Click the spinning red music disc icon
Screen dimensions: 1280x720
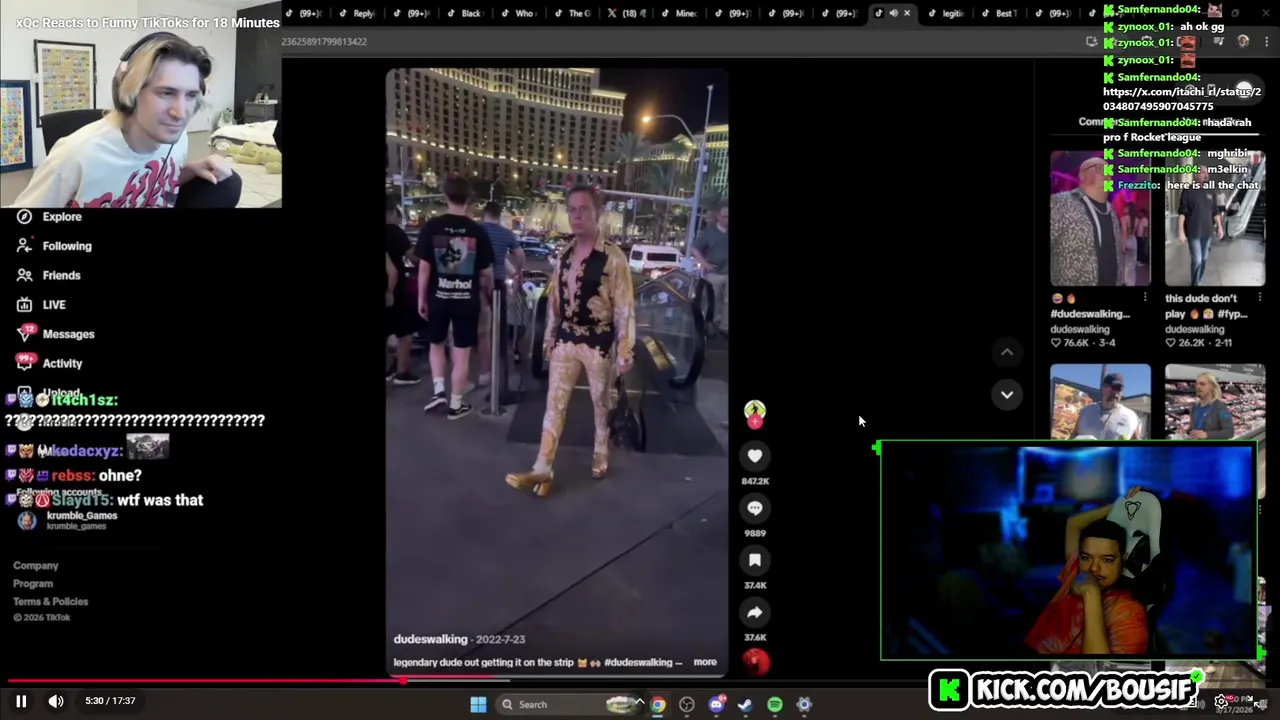point(755,661)
